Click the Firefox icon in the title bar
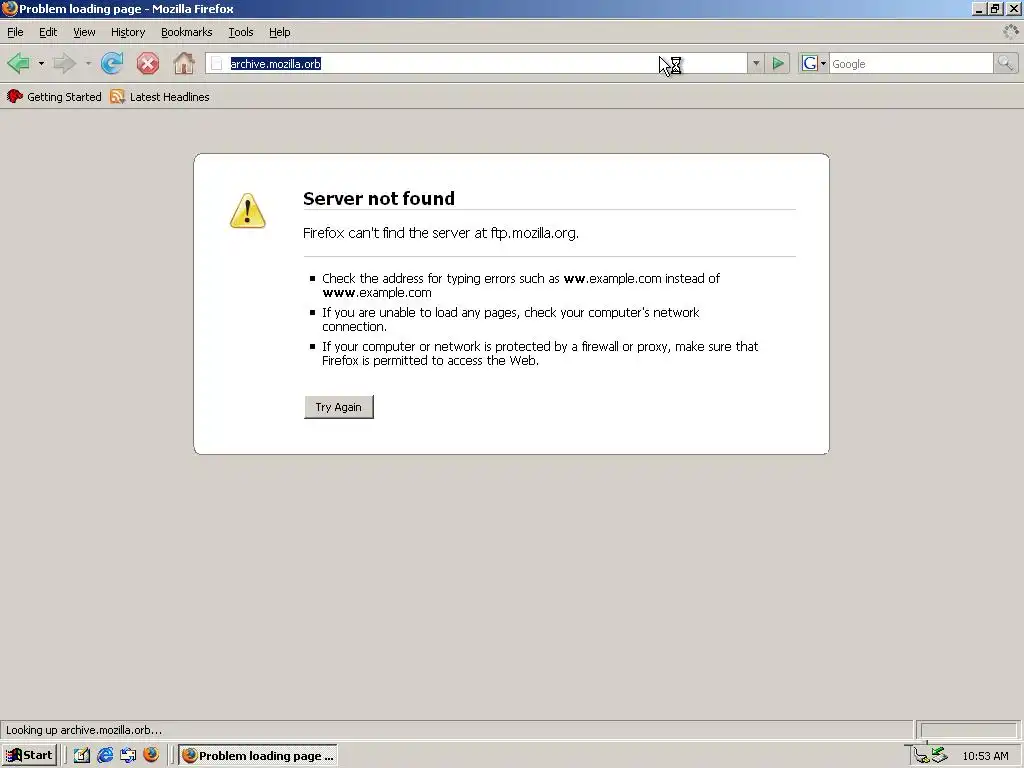Viewport: 1024px width, 768px height. 9,8
